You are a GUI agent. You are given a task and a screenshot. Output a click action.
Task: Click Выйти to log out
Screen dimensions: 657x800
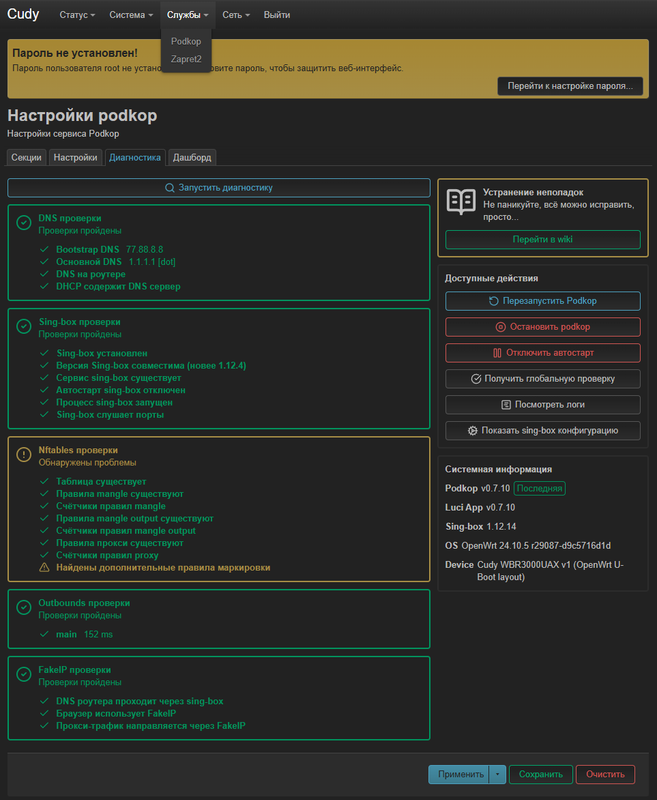277,15
